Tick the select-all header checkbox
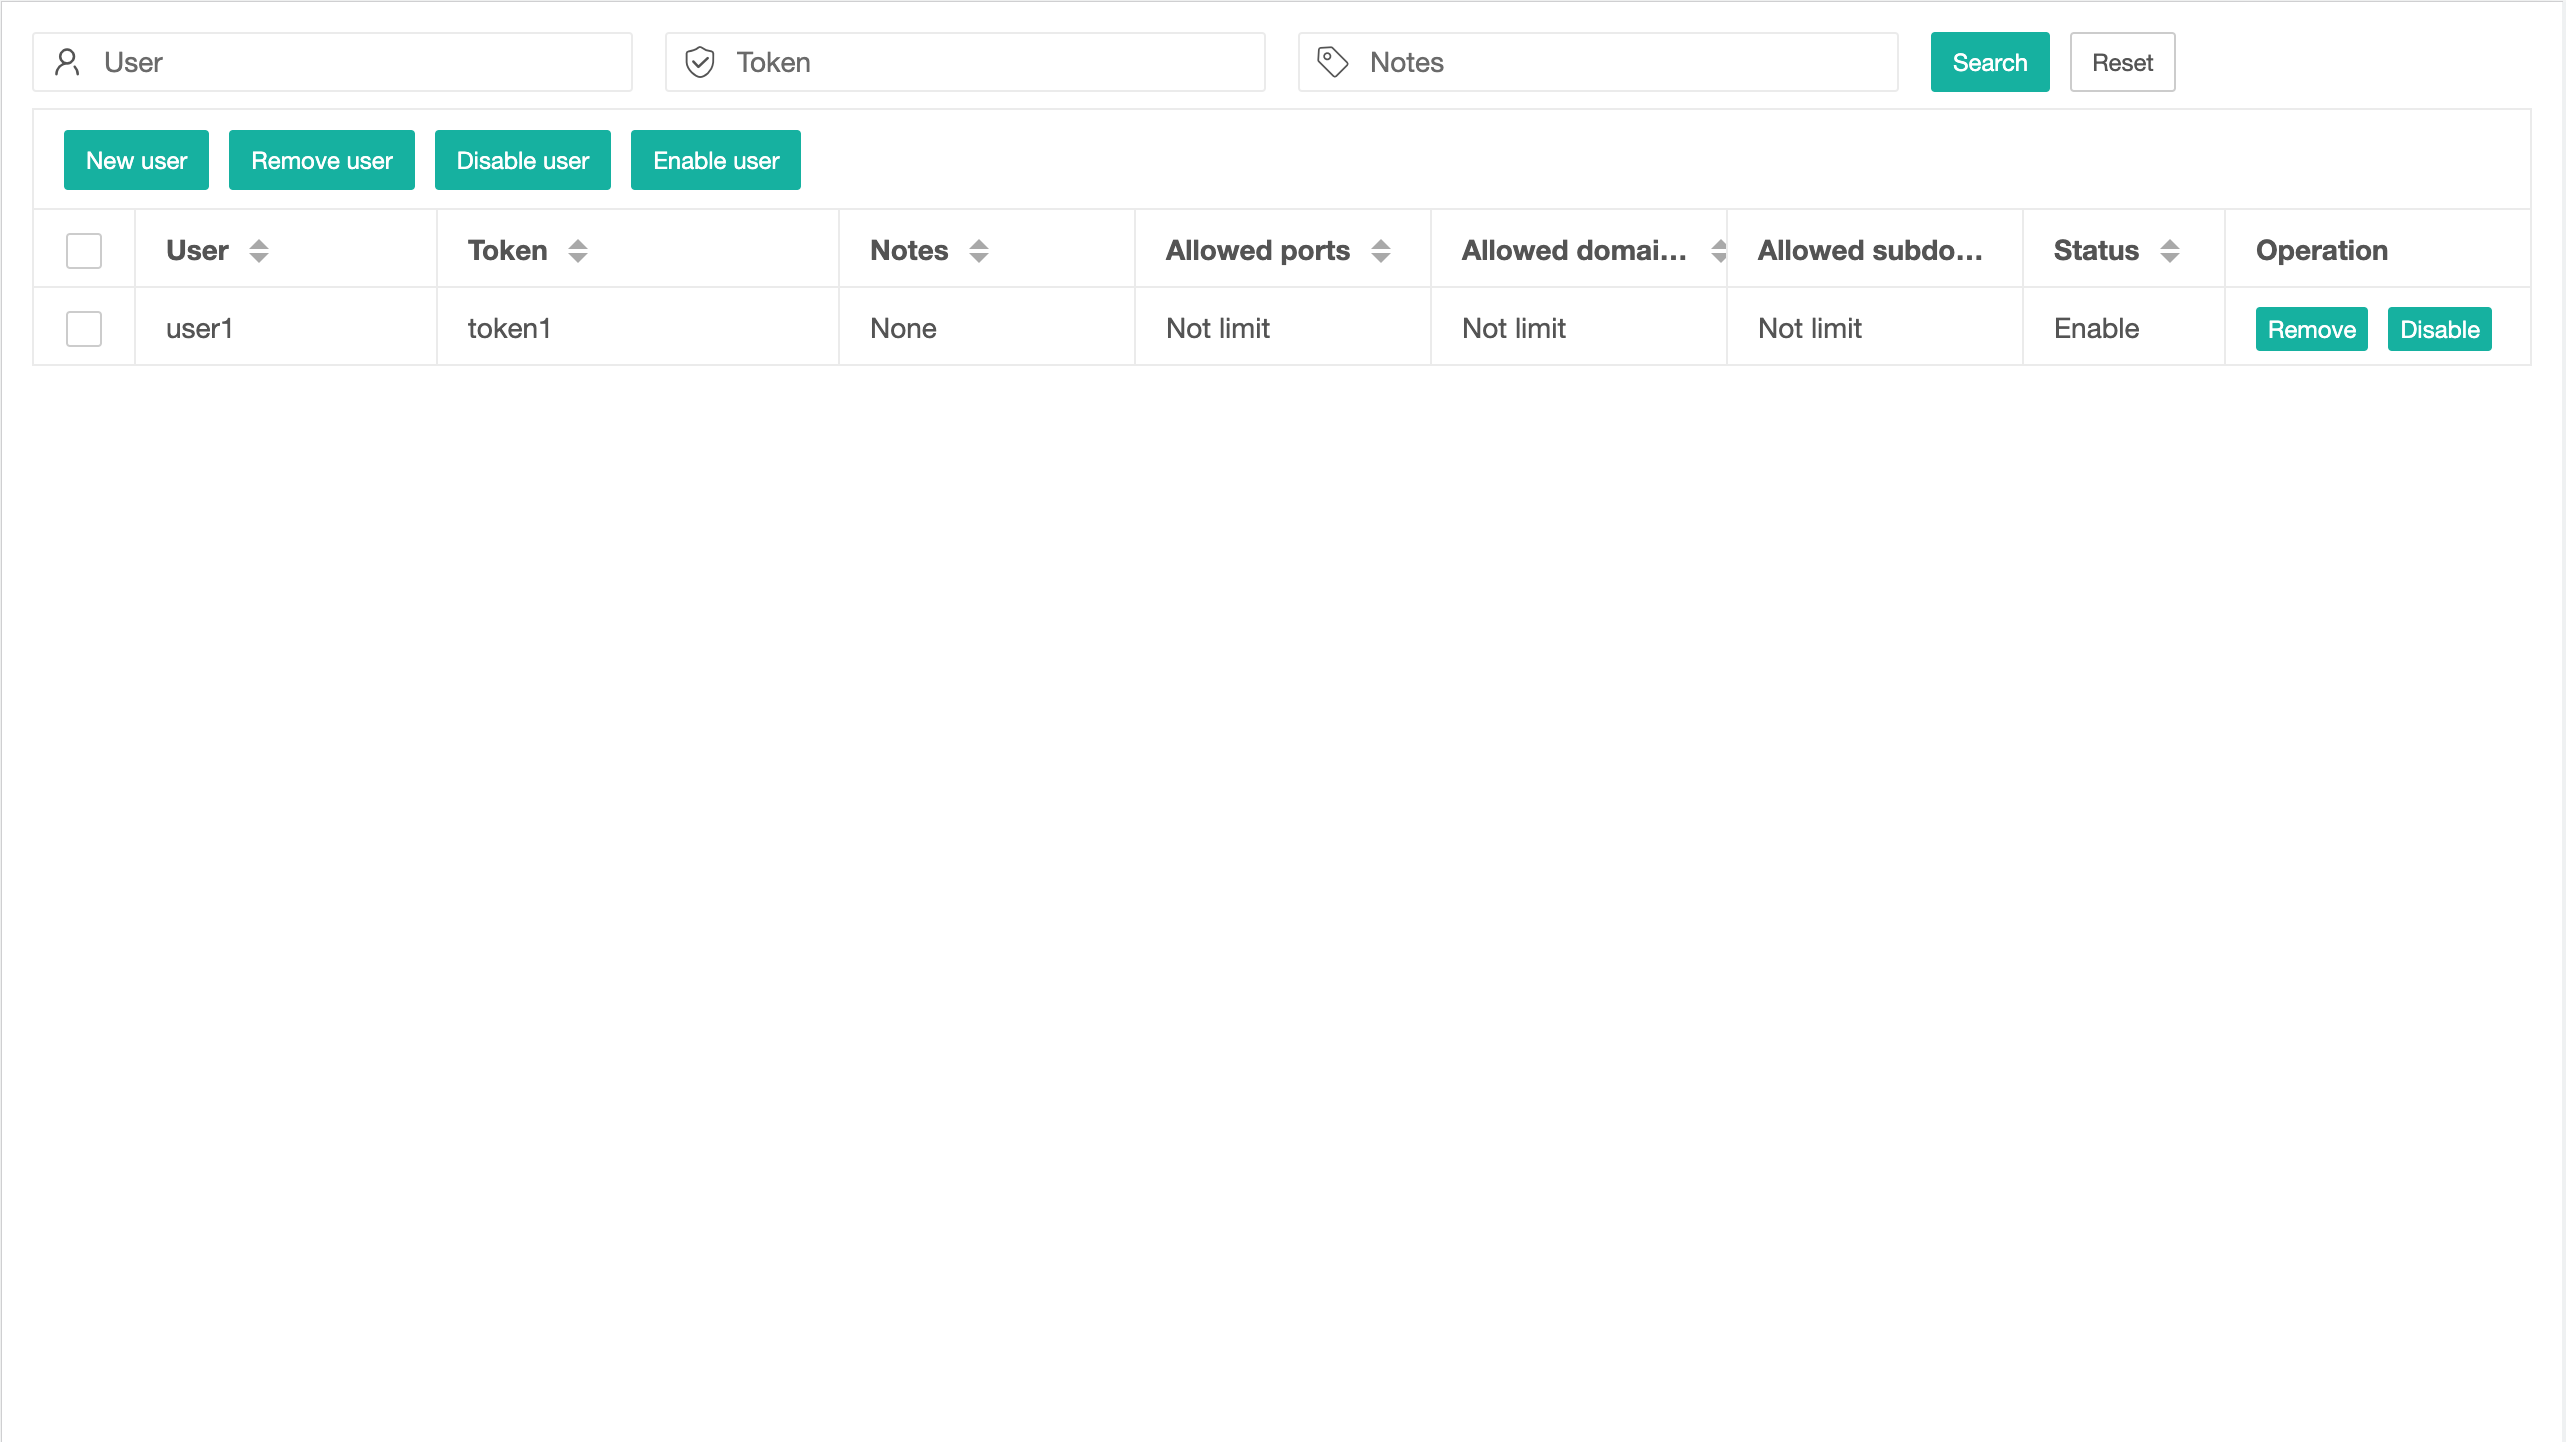This screenshot has height=1442, width=2566. 84,251
